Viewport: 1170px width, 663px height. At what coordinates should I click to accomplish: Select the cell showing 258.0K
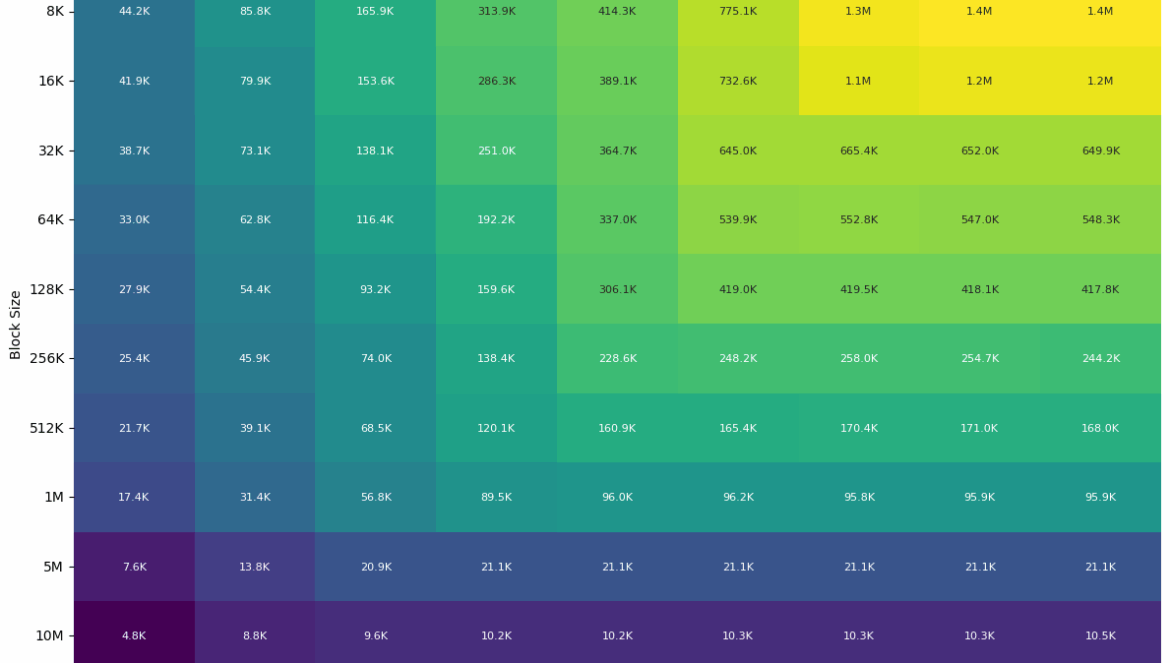(x=859, y=358)
